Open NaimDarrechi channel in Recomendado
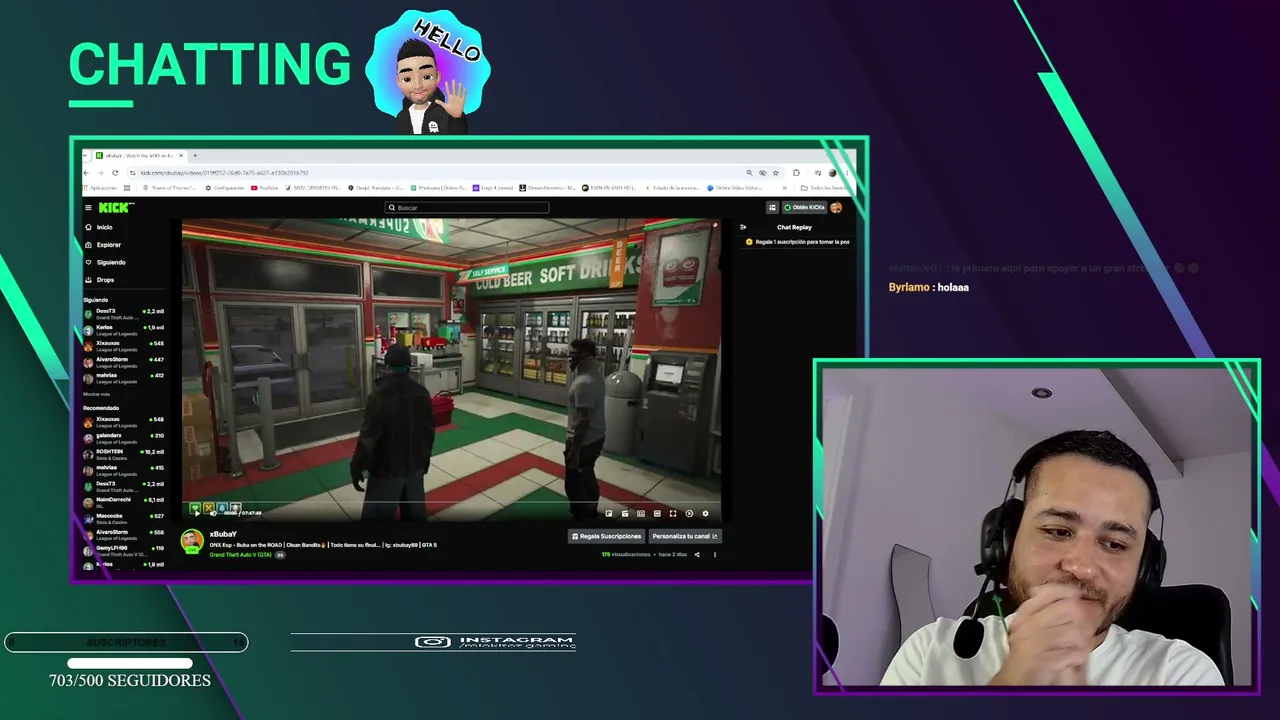This screenshot has width=1280, height=720. 123,502
